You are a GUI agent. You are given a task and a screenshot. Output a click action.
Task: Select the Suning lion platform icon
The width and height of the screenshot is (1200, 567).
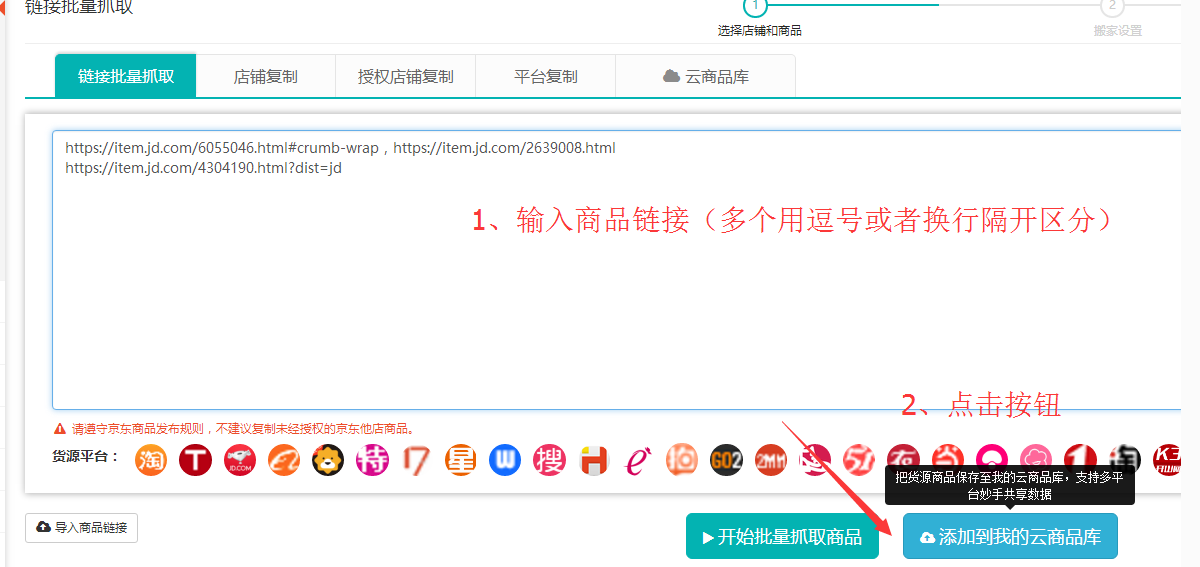point(328,460)
